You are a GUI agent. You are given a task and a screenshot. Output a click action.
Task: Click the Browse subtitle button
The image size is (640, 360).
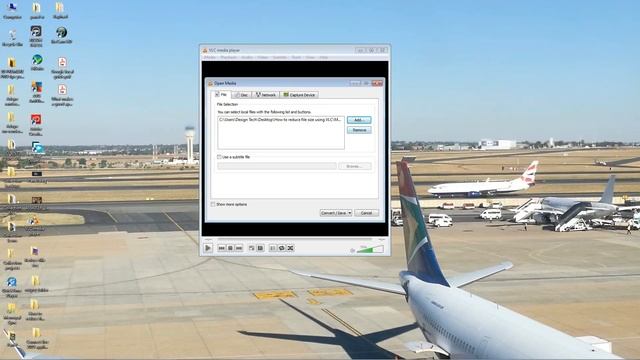(x=355, y=166)
